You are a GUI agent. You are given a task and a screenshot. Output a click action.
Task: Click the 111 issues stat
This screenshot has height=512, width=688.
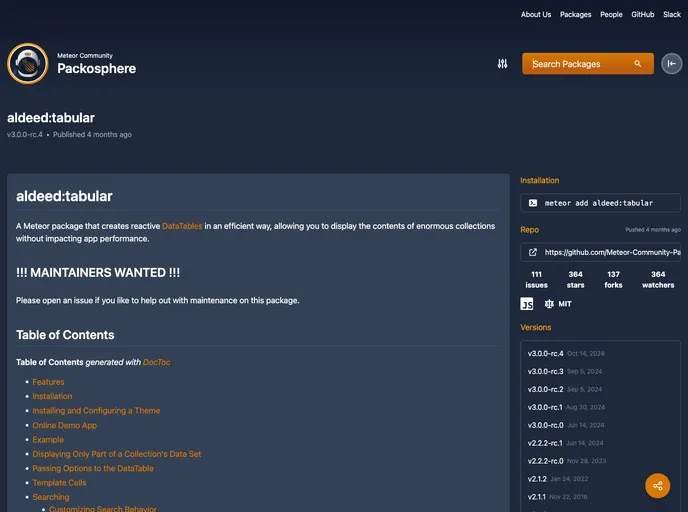click(536, 279)
